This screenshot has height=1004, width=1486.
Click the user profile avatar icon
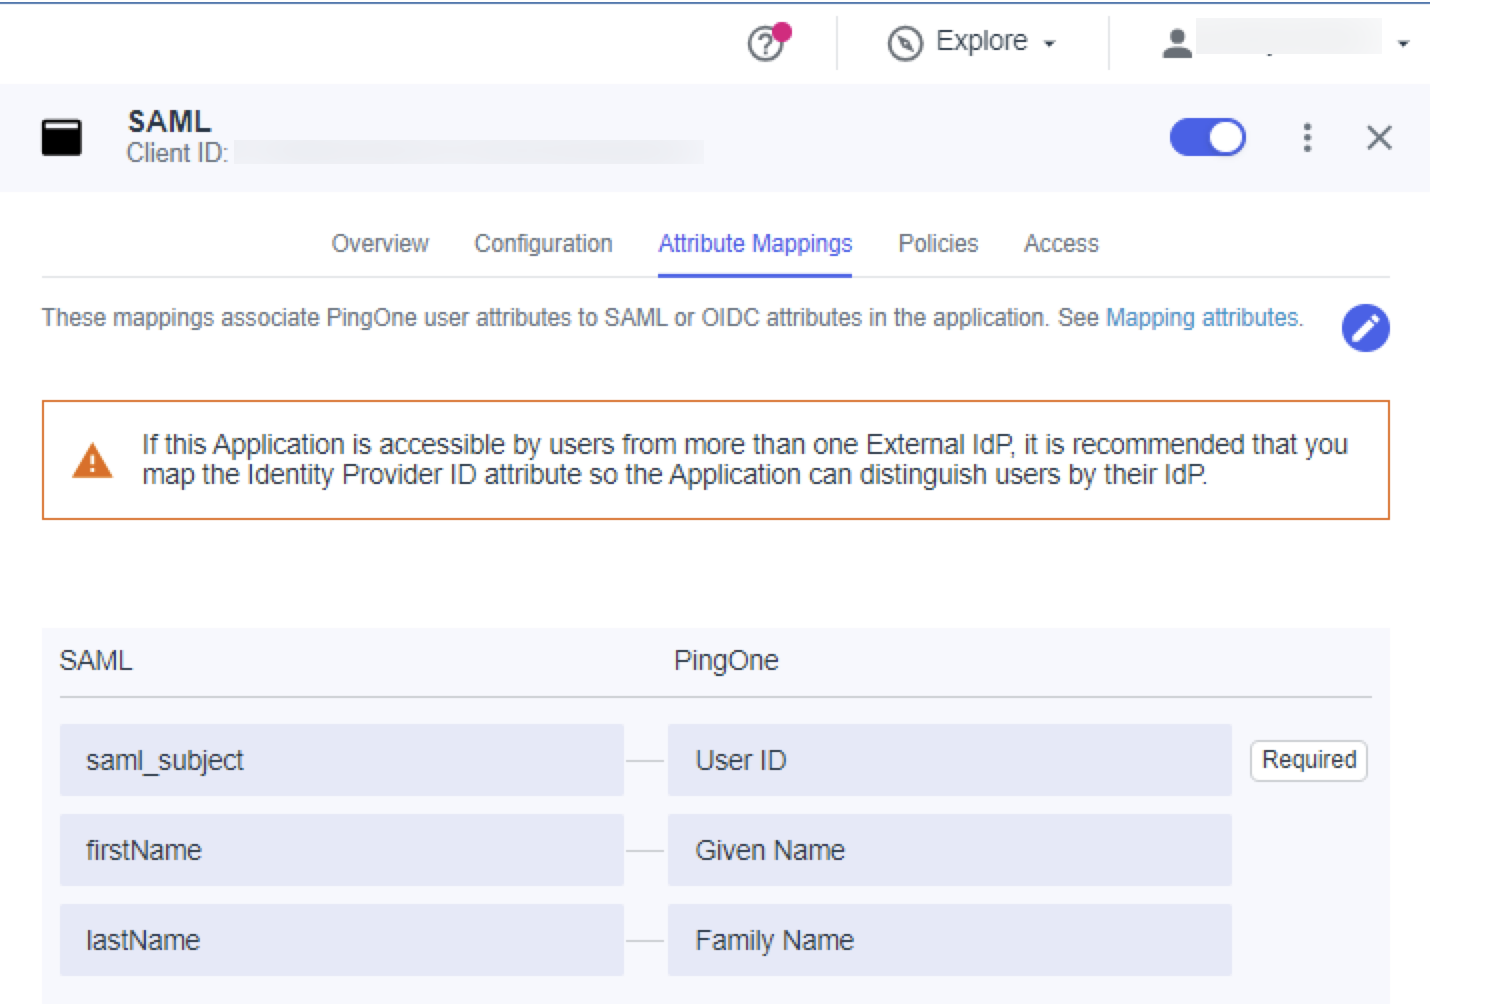point(1177,42)
